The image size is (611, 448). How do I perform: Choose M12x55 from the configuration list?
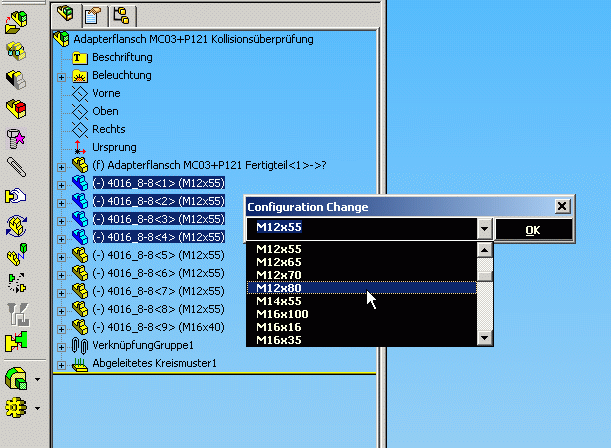coord(362,249)
